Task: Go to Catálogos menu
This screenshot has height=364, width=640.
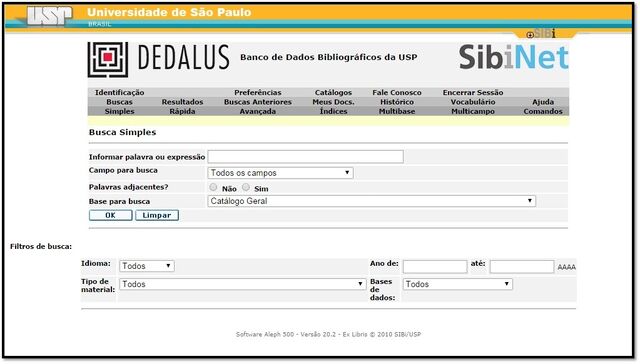Action: (x=333, y=93)
